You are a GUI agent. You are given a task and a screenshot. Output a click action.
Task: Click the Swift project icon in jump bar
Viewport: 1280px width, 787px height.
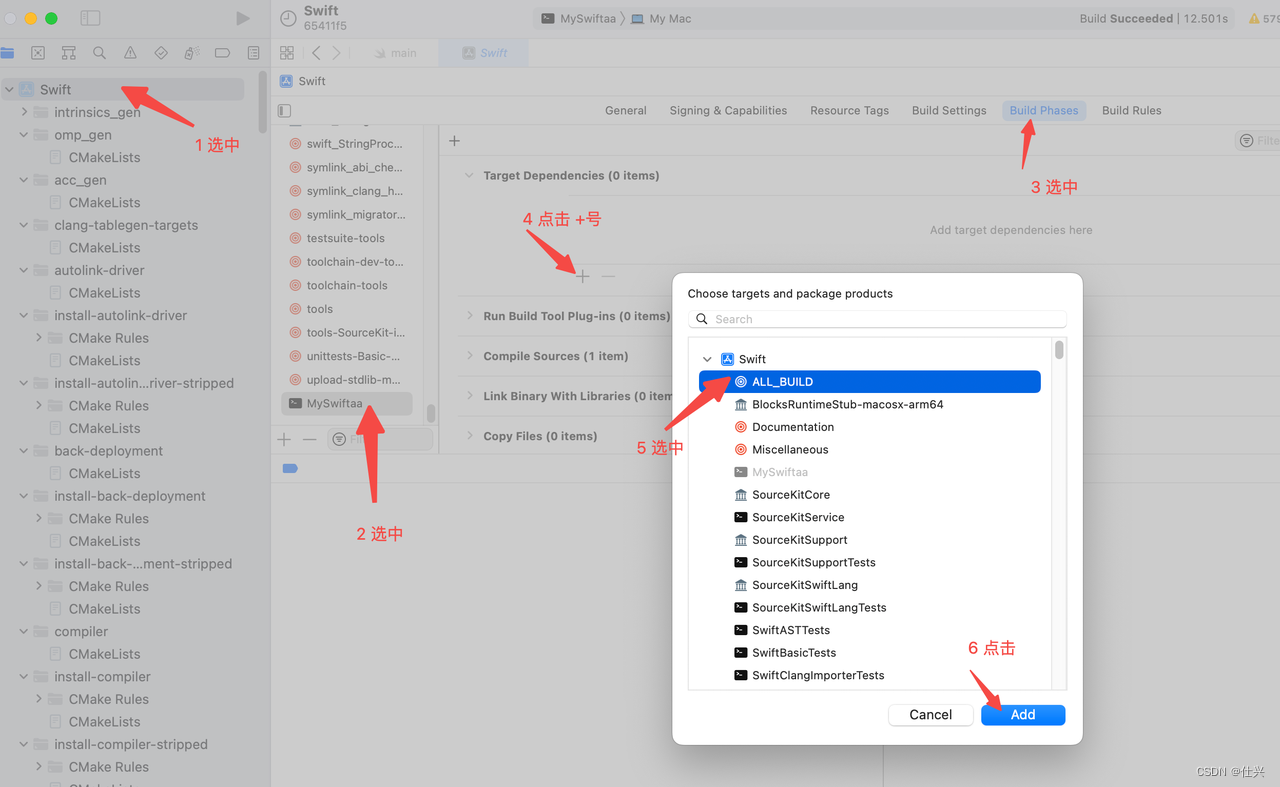pyautogui.click(x=287, y=81)
